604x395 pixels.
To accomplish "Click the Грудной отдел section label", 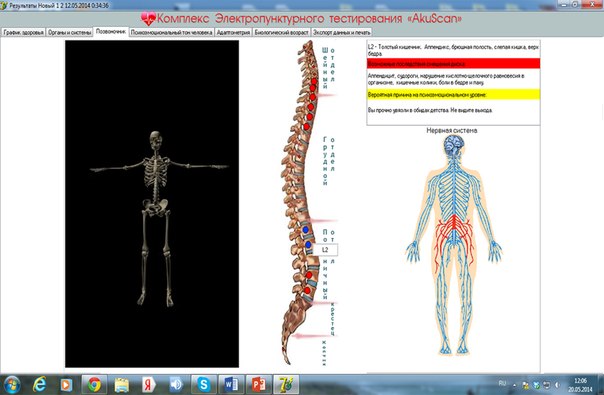I will 329,161.
